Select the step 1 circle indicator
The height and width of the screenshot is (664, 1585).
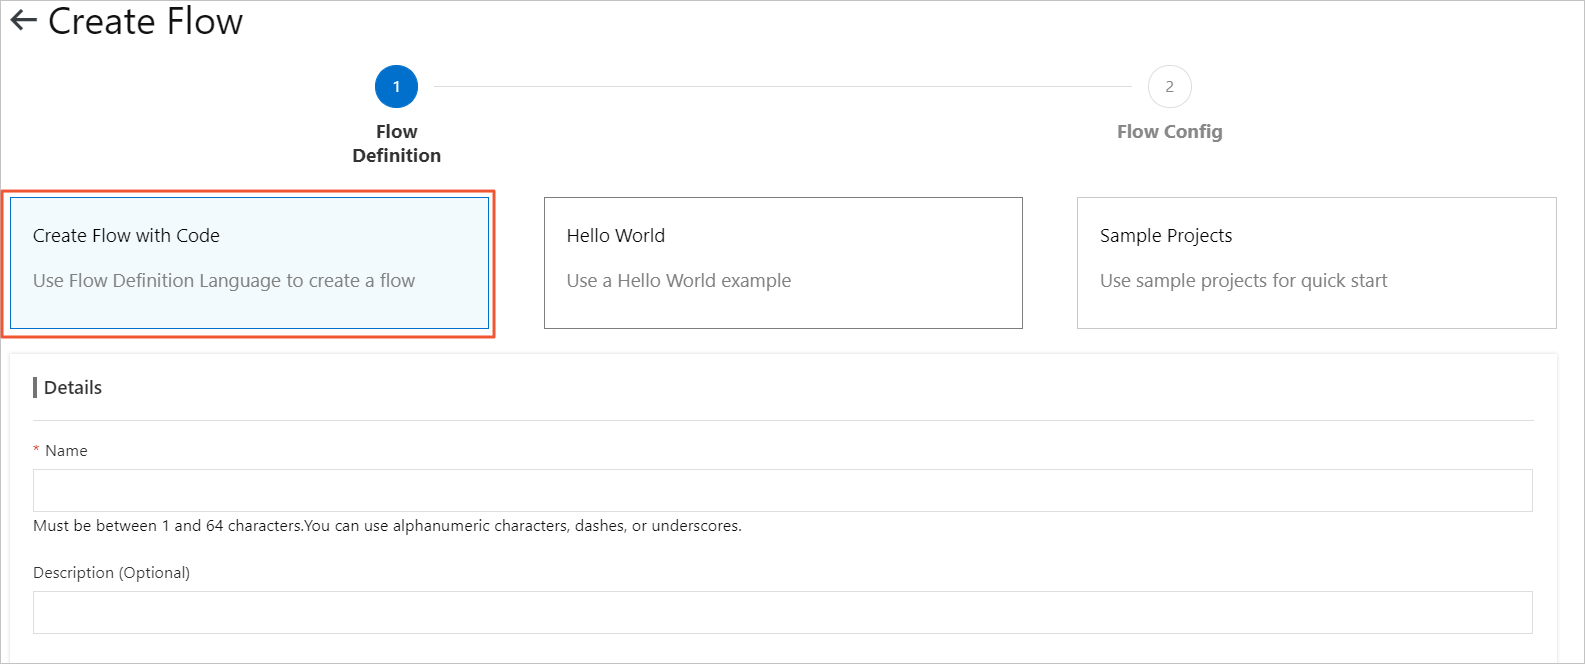pos(396,87)
